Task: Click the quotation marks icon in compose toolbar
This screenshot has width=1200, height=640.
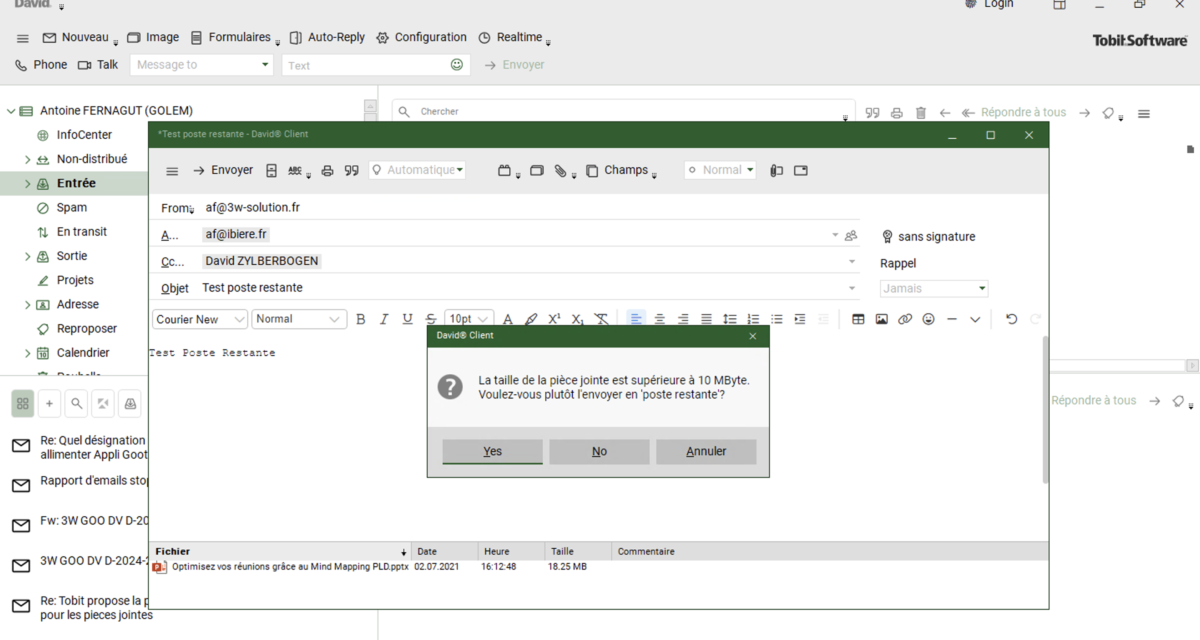Action: click(351, 171)
